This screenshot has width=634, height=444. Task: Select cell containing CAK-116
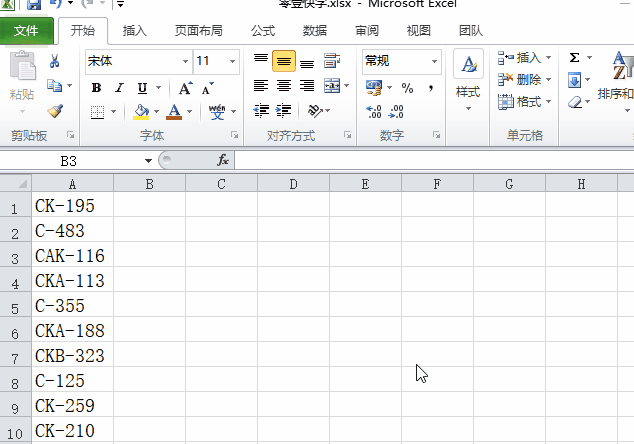pyautogui.click(x=73, y=256)
